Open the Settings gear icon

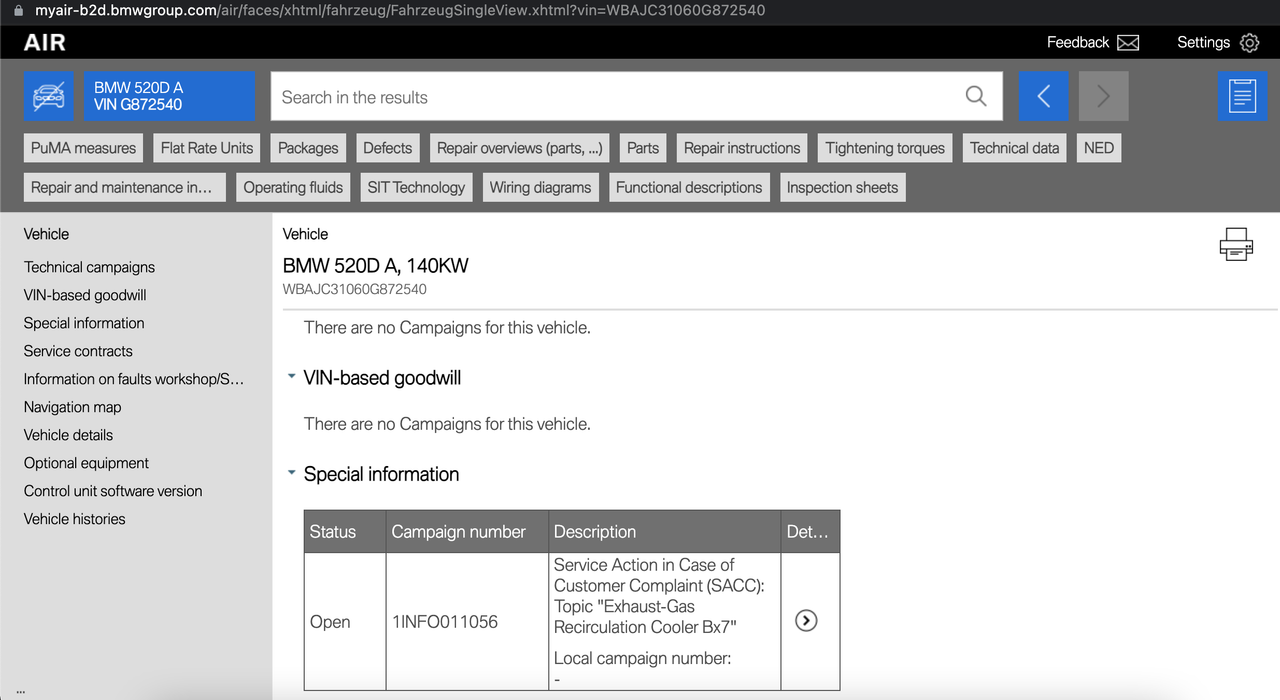coord(1249,43)
